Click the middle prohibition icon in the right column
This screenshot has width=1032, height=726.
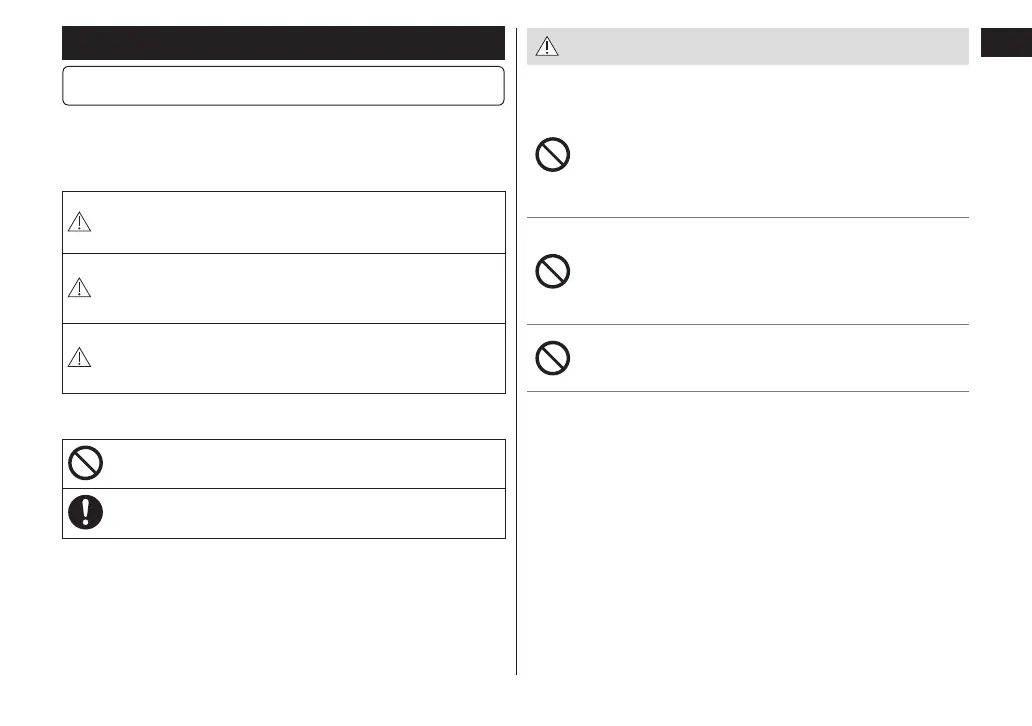(553, 272)
